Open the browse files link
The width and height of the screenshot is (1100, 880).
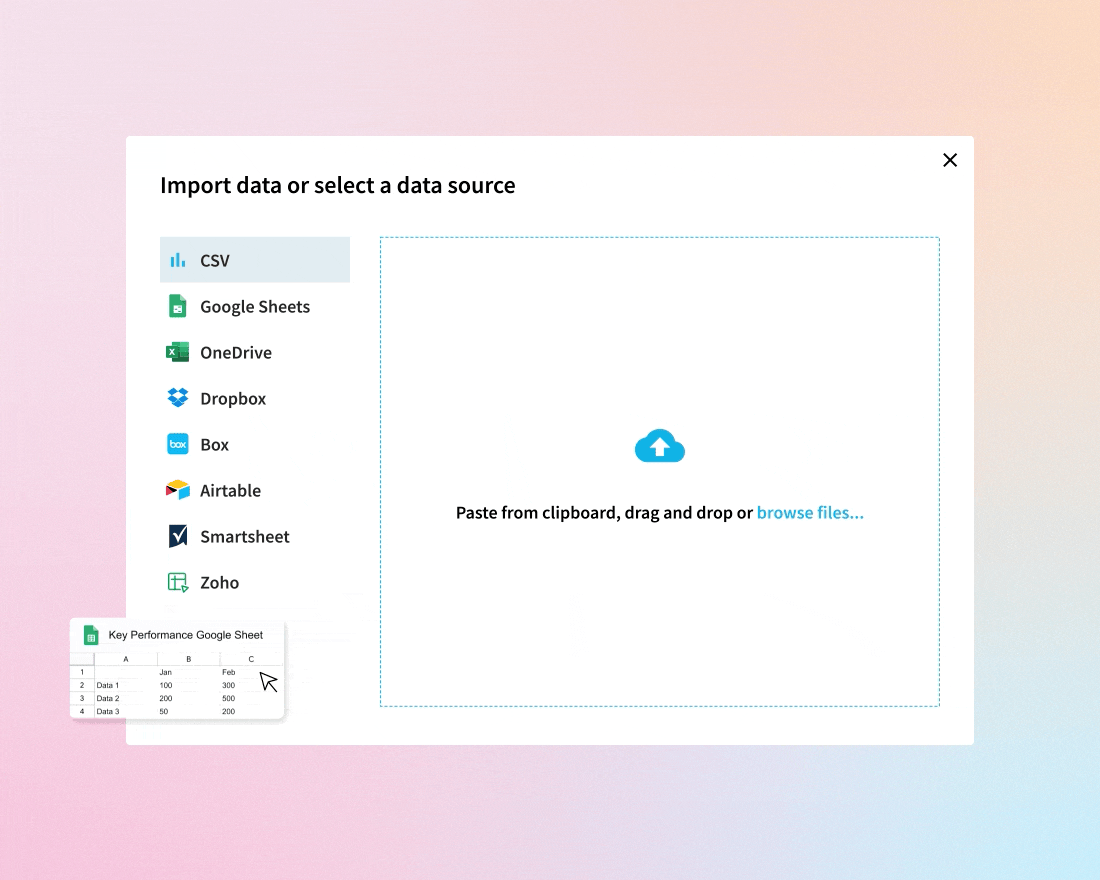[810, 513]
